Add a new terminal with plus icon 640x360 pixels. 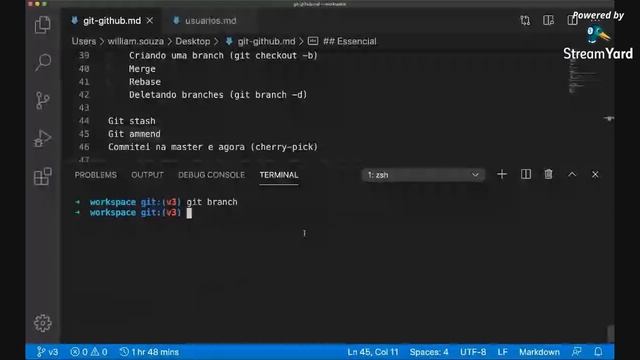[502, 175]
